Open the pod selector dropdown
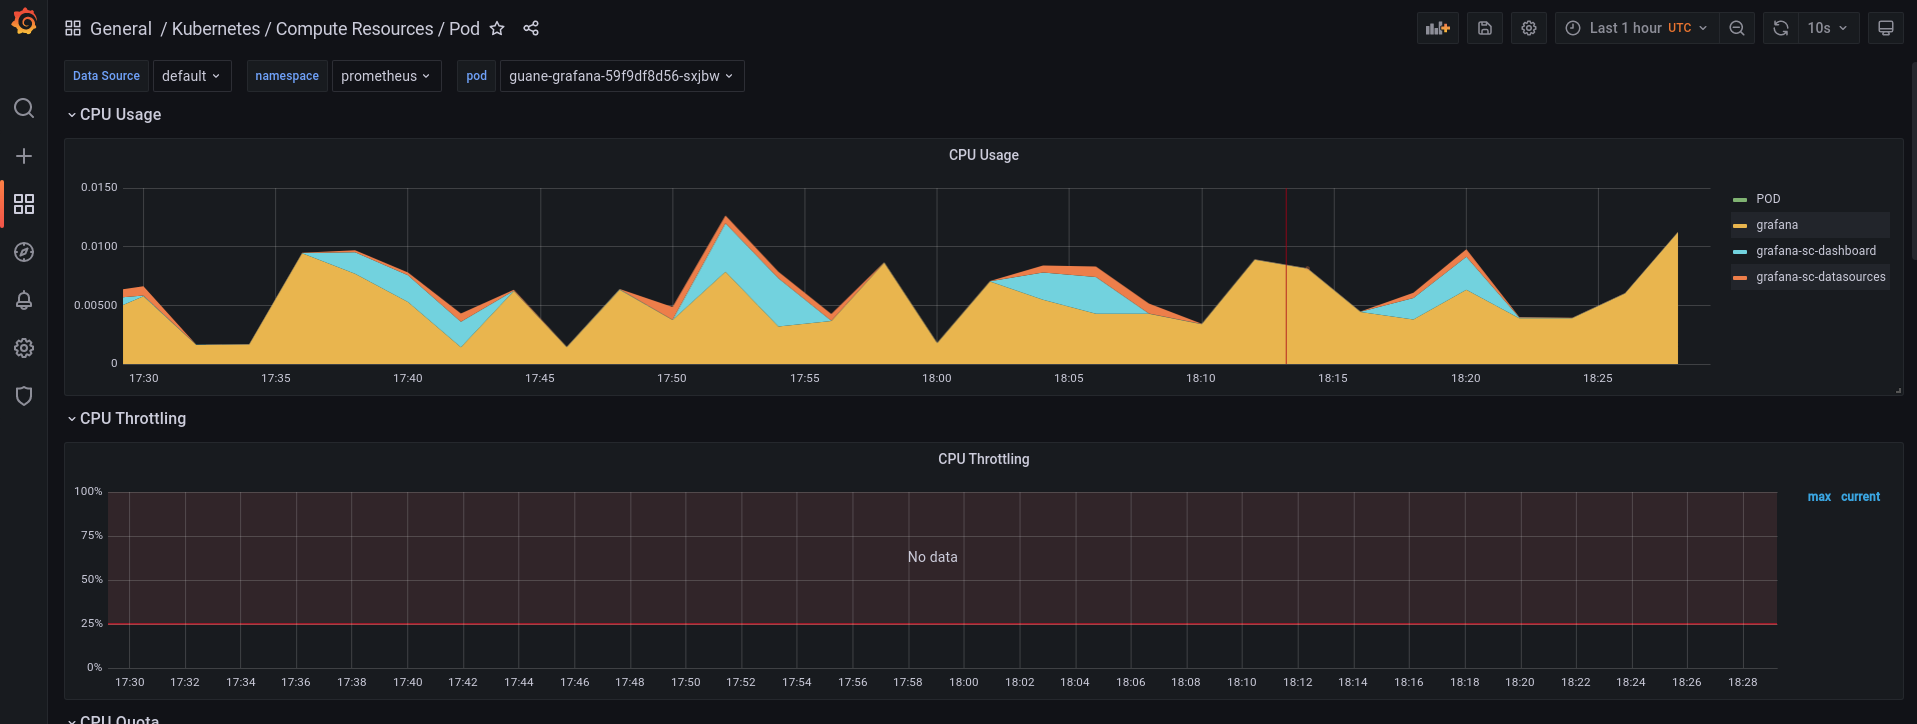 pyautogui.click(x=622, y=76)
